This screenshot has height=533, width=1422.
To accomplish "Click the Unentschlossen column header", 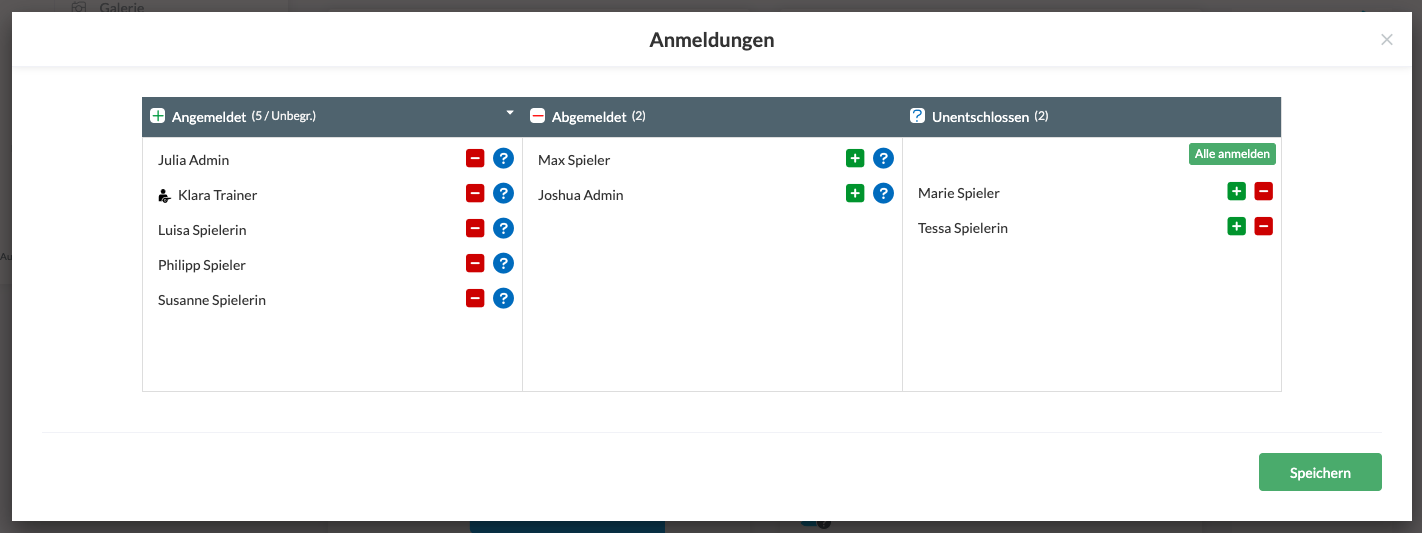I will (980, 117).
